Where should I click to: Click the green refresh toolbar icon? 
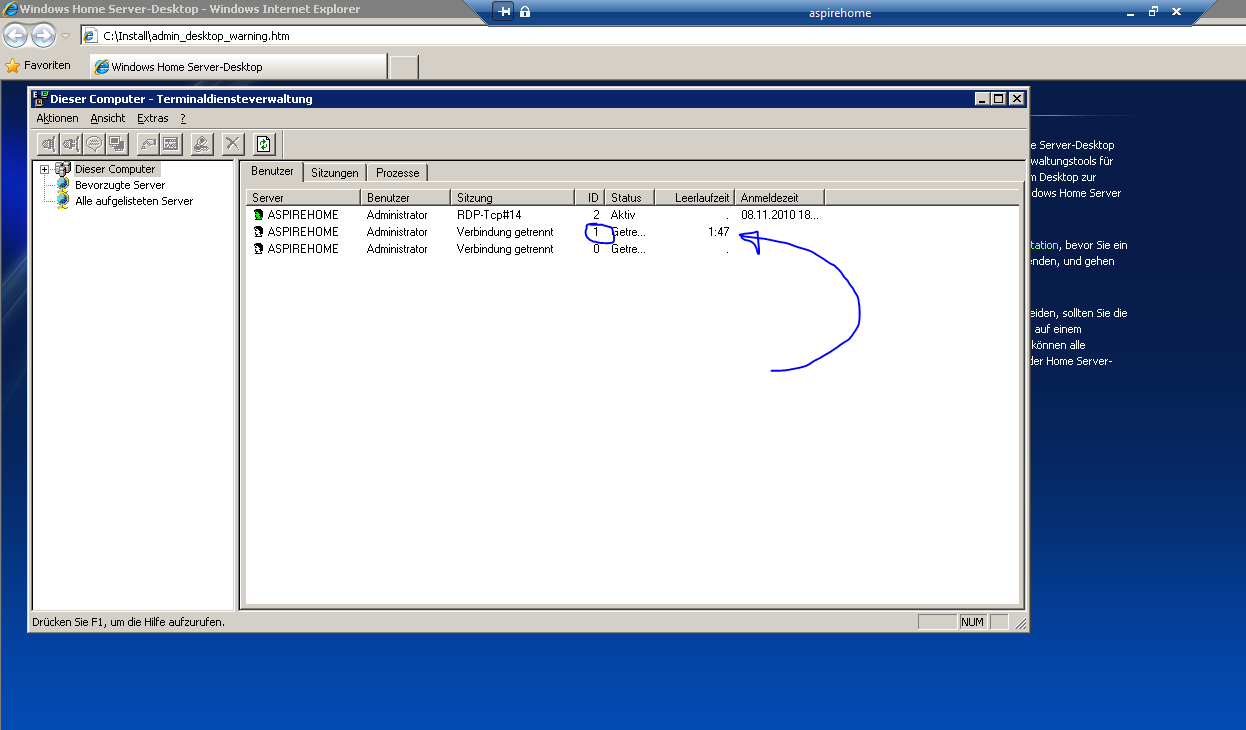(263, 144)
